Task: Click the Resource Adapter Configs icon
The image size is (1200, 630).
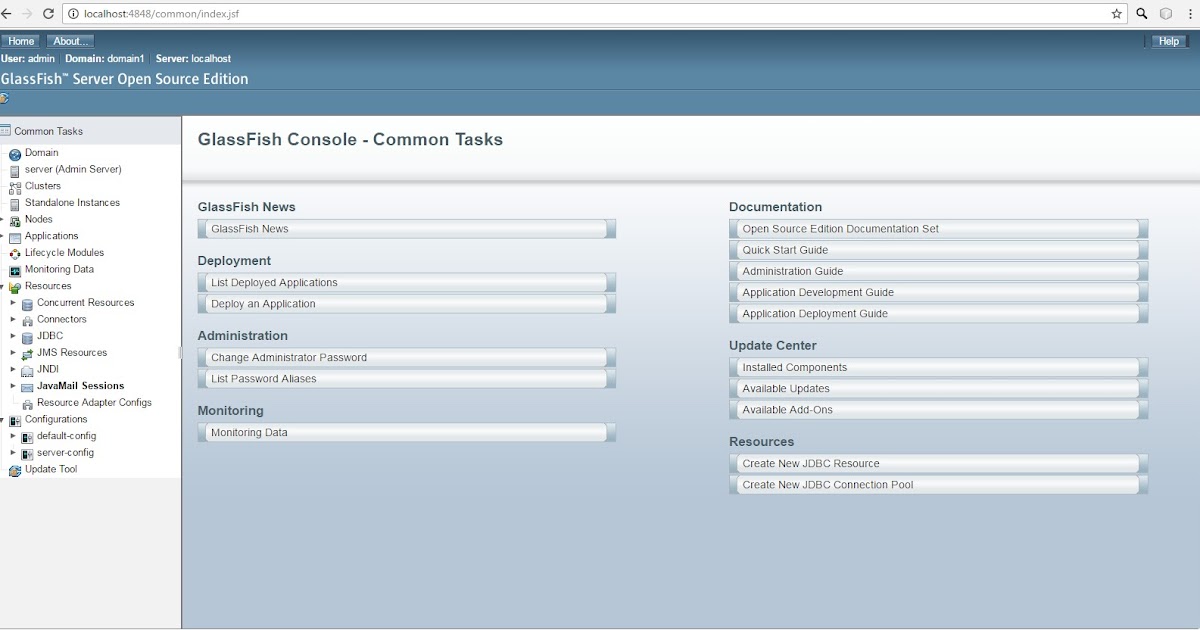Action: click(26, 403)
